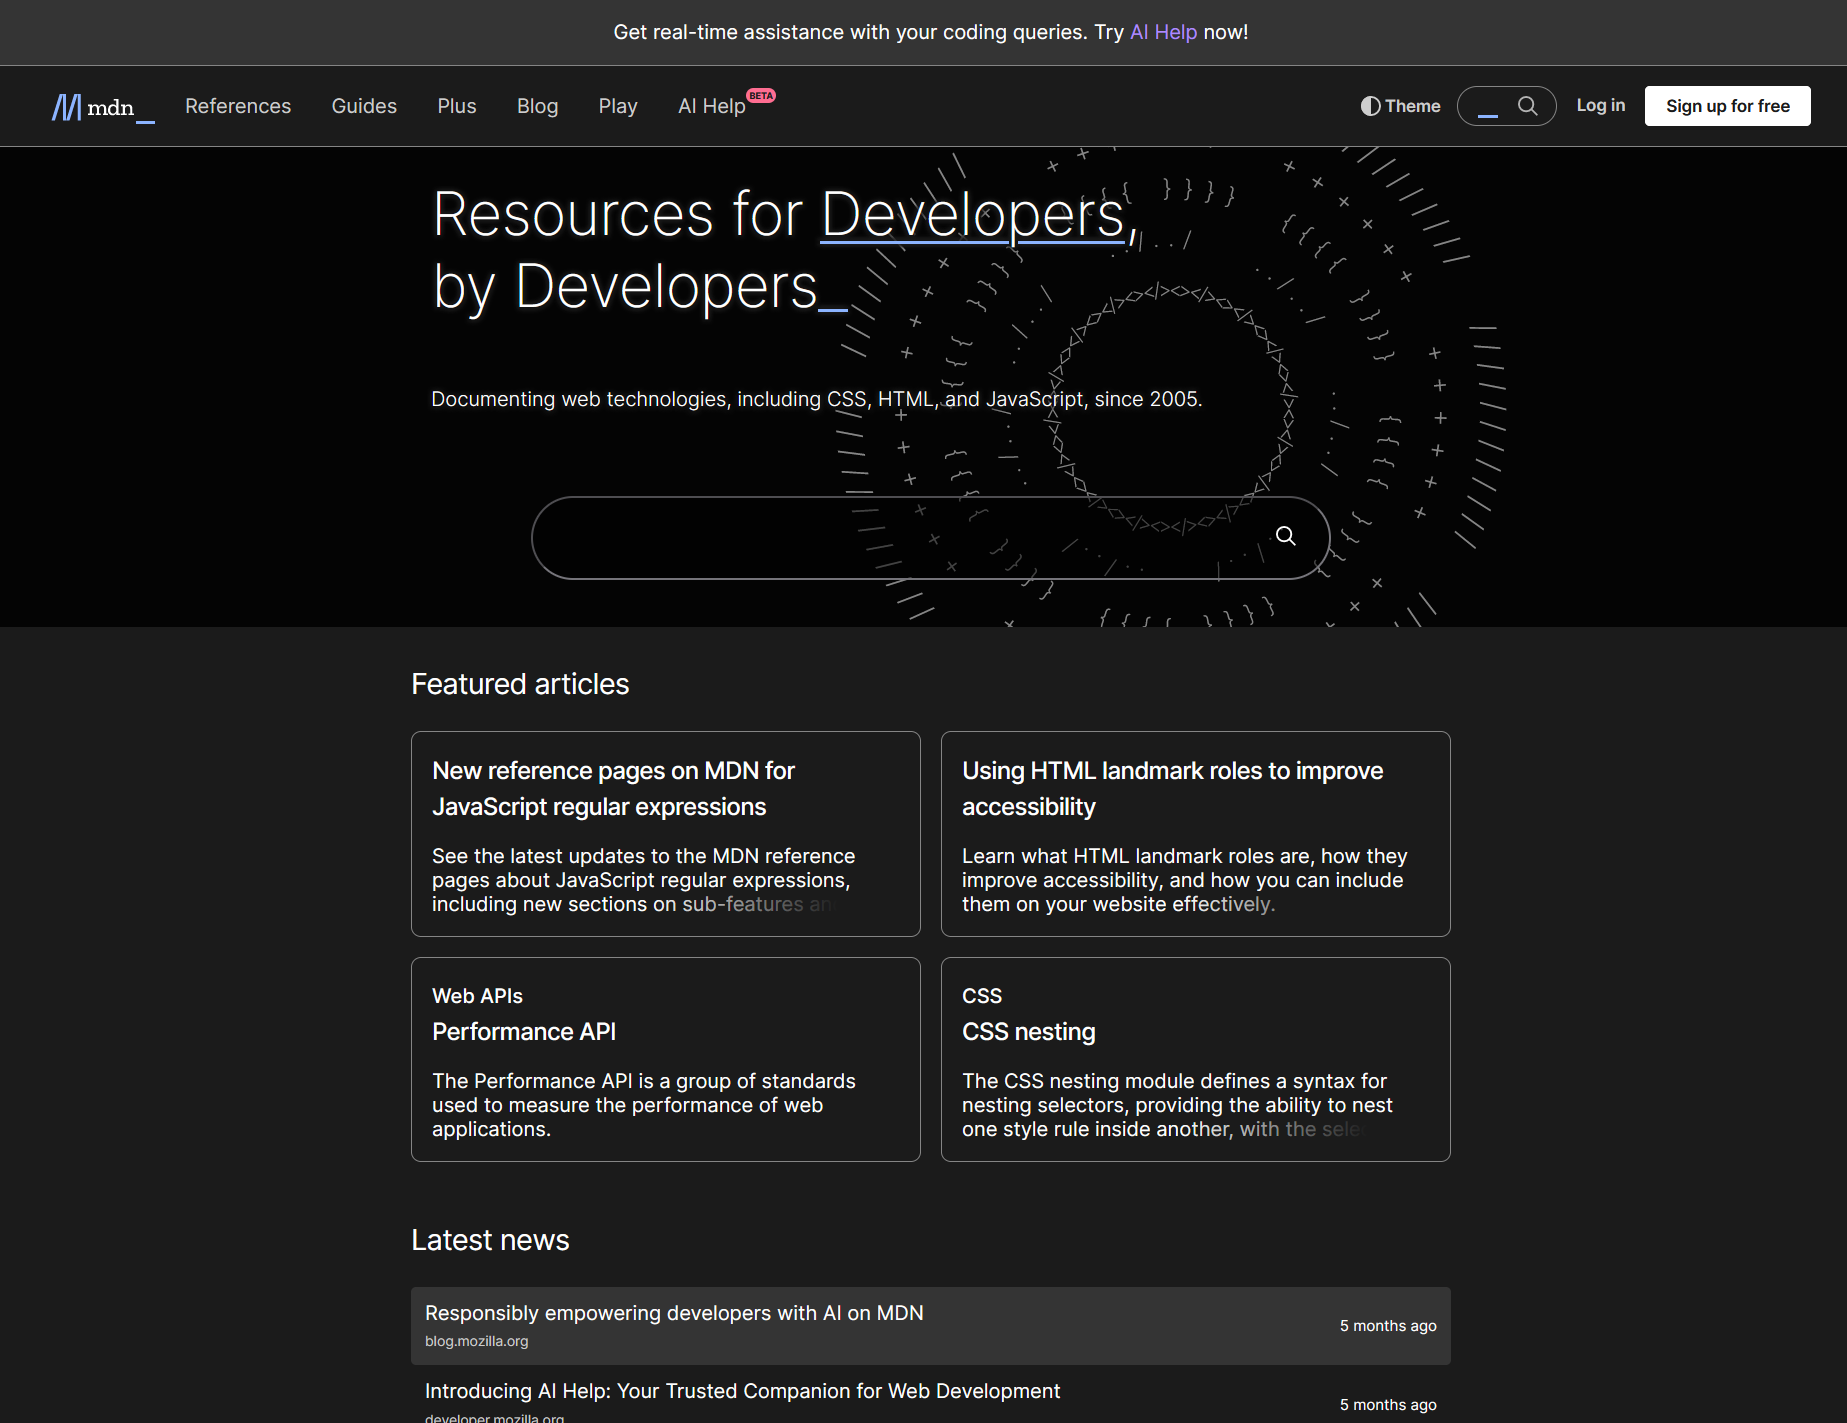Screen dimensions: 1847x1423
Task: Open Introducing AI Help news item
Action: coord(742,1391)
